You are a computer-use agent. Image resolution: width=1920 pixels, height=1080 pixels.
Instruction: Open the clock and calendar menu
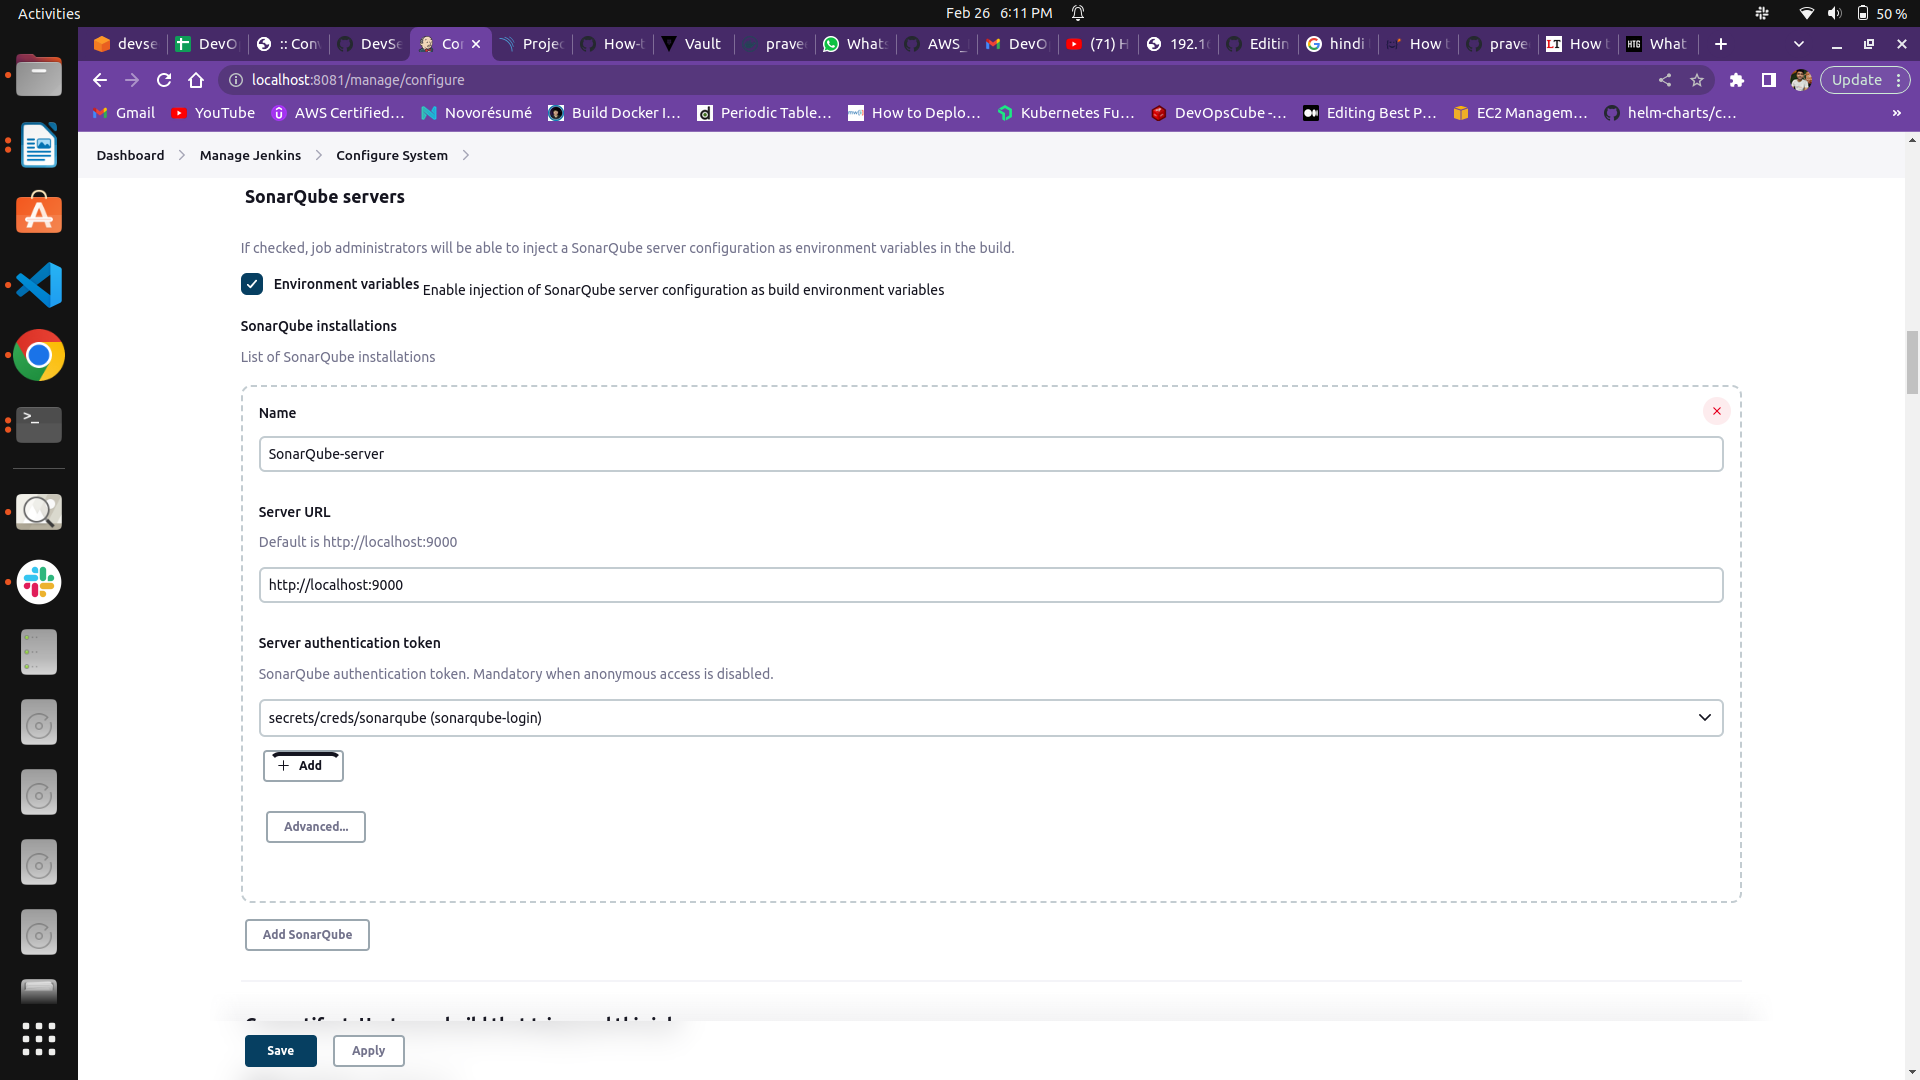(x=999, y=13)
